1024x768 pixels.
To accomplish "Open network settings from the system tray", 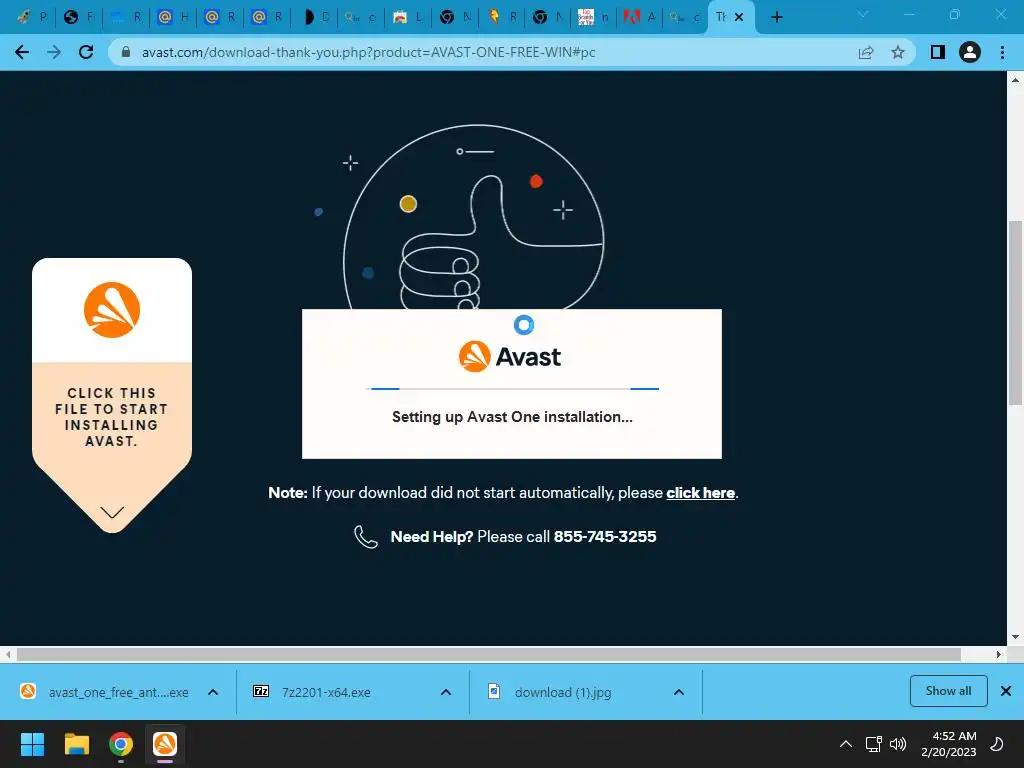I will click(874, 744).
